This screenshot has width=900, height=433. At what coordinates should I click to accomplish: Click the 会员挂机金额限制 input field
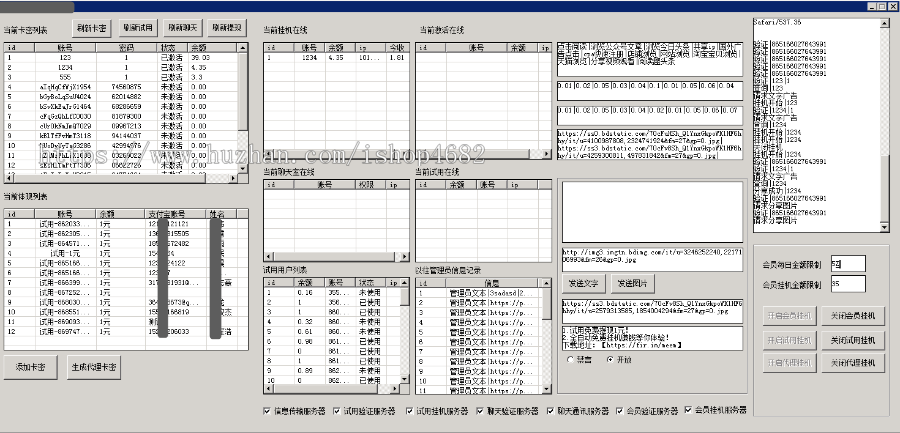click(847, 285)
